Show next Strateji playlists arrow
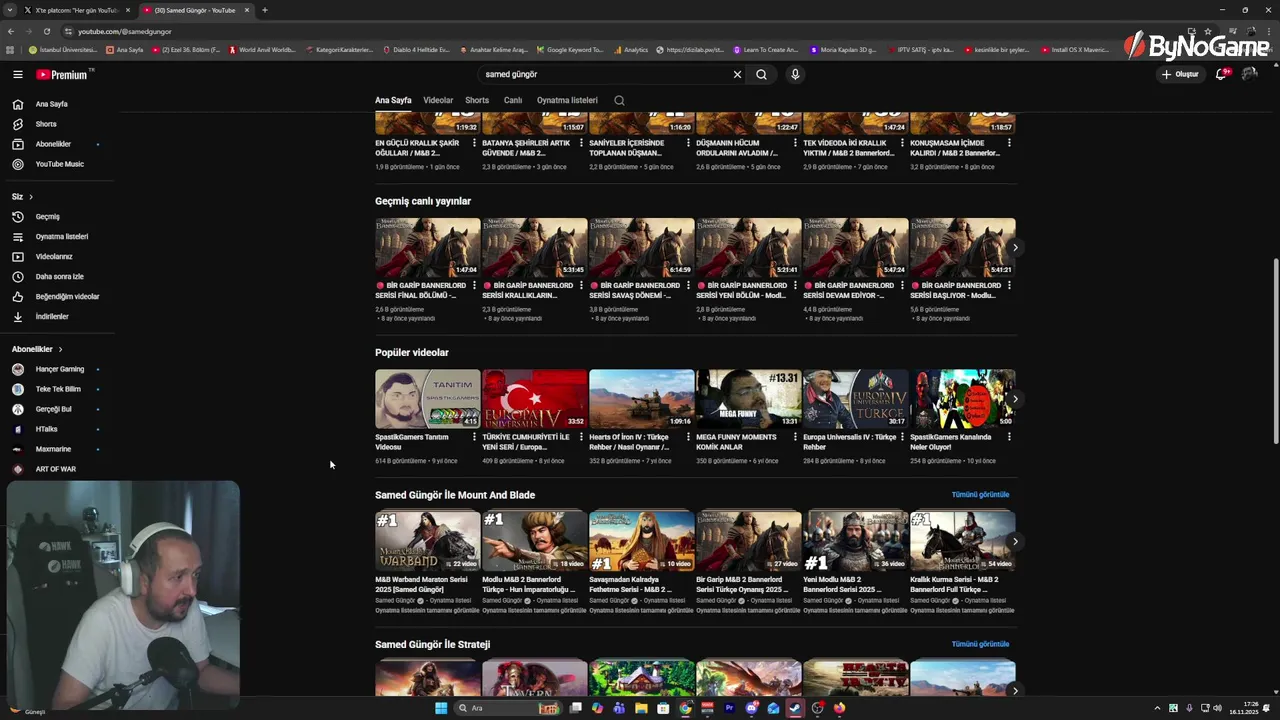1280x720 pixels. pos(1015,691)
